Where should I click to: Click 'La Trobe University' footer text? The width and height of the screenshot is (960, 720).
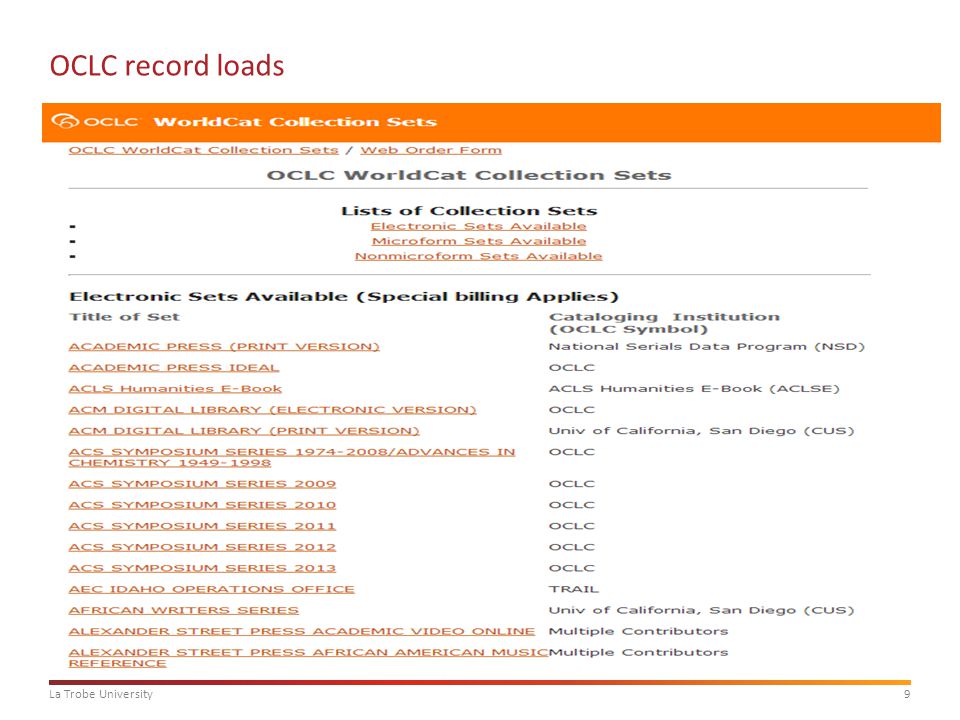click(x=101, y=694)
